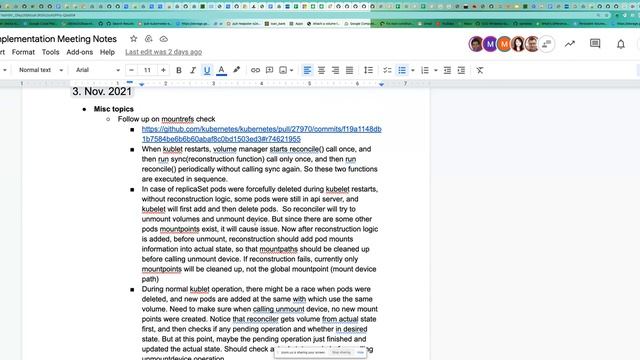640x360 pixels.
Task: Increase font size with the plus button
Action: [x=163, y=70]
